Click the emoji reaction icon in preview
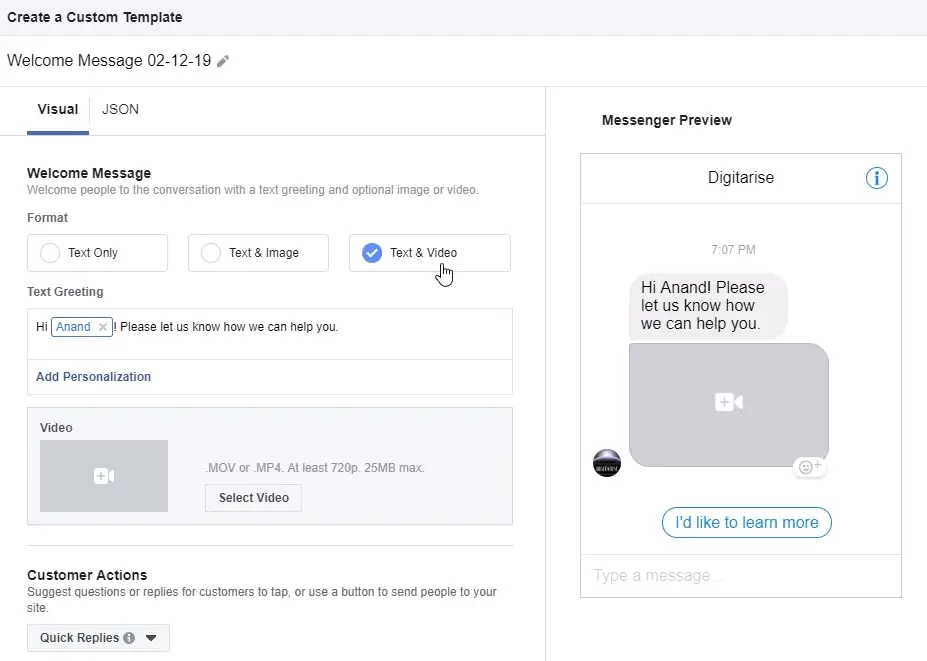The width and height of the screenshot is (927, 661). click(808, 466)
